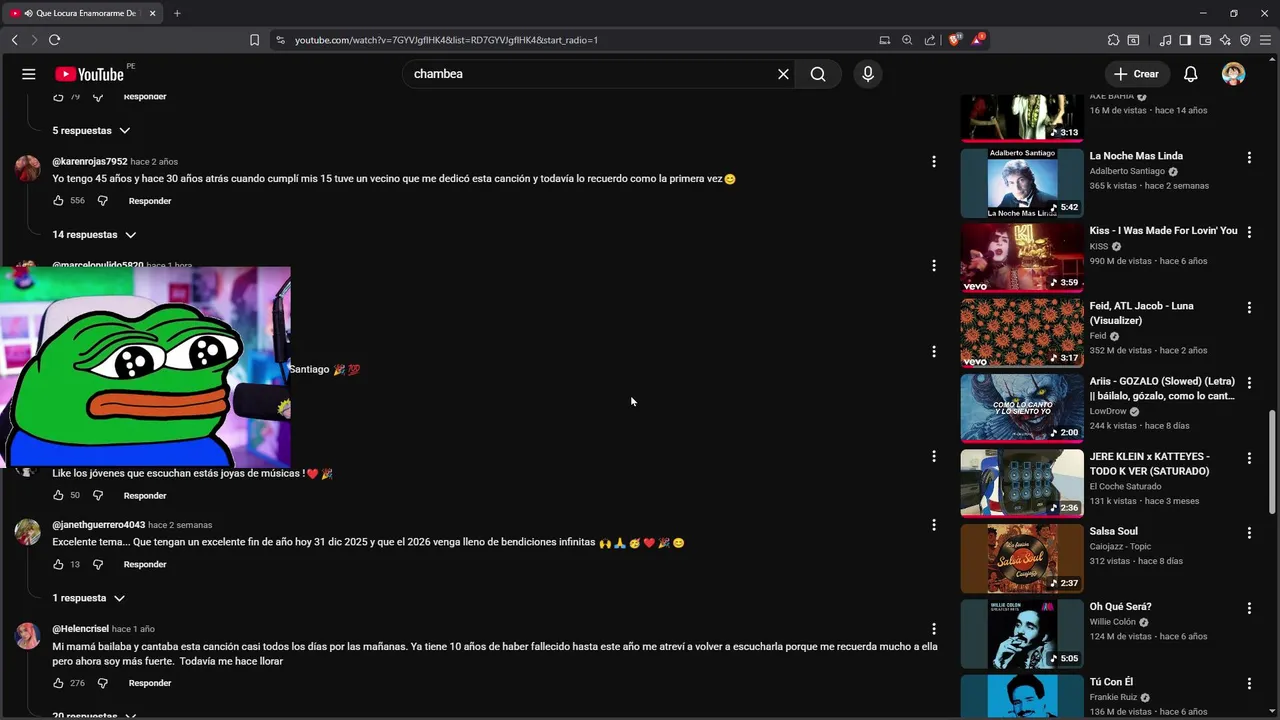Open options for Salsa Soul video
Image resolution: width=1280 pixels, height=720 pixels.
pyautogui.click(x=1249, y=533)
